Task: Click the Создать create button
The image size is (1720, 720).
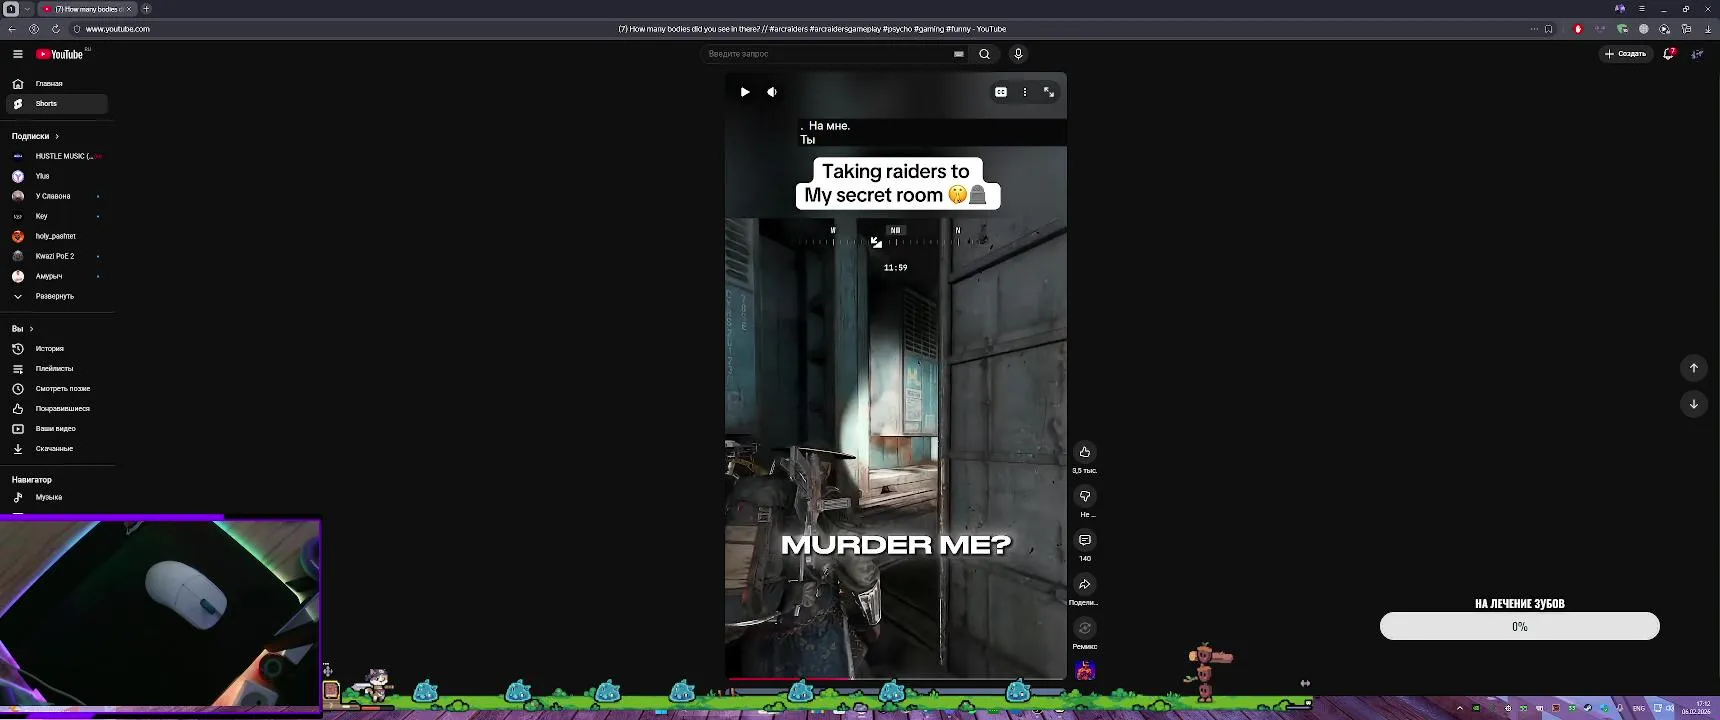Action: [x=1626, y=54]
